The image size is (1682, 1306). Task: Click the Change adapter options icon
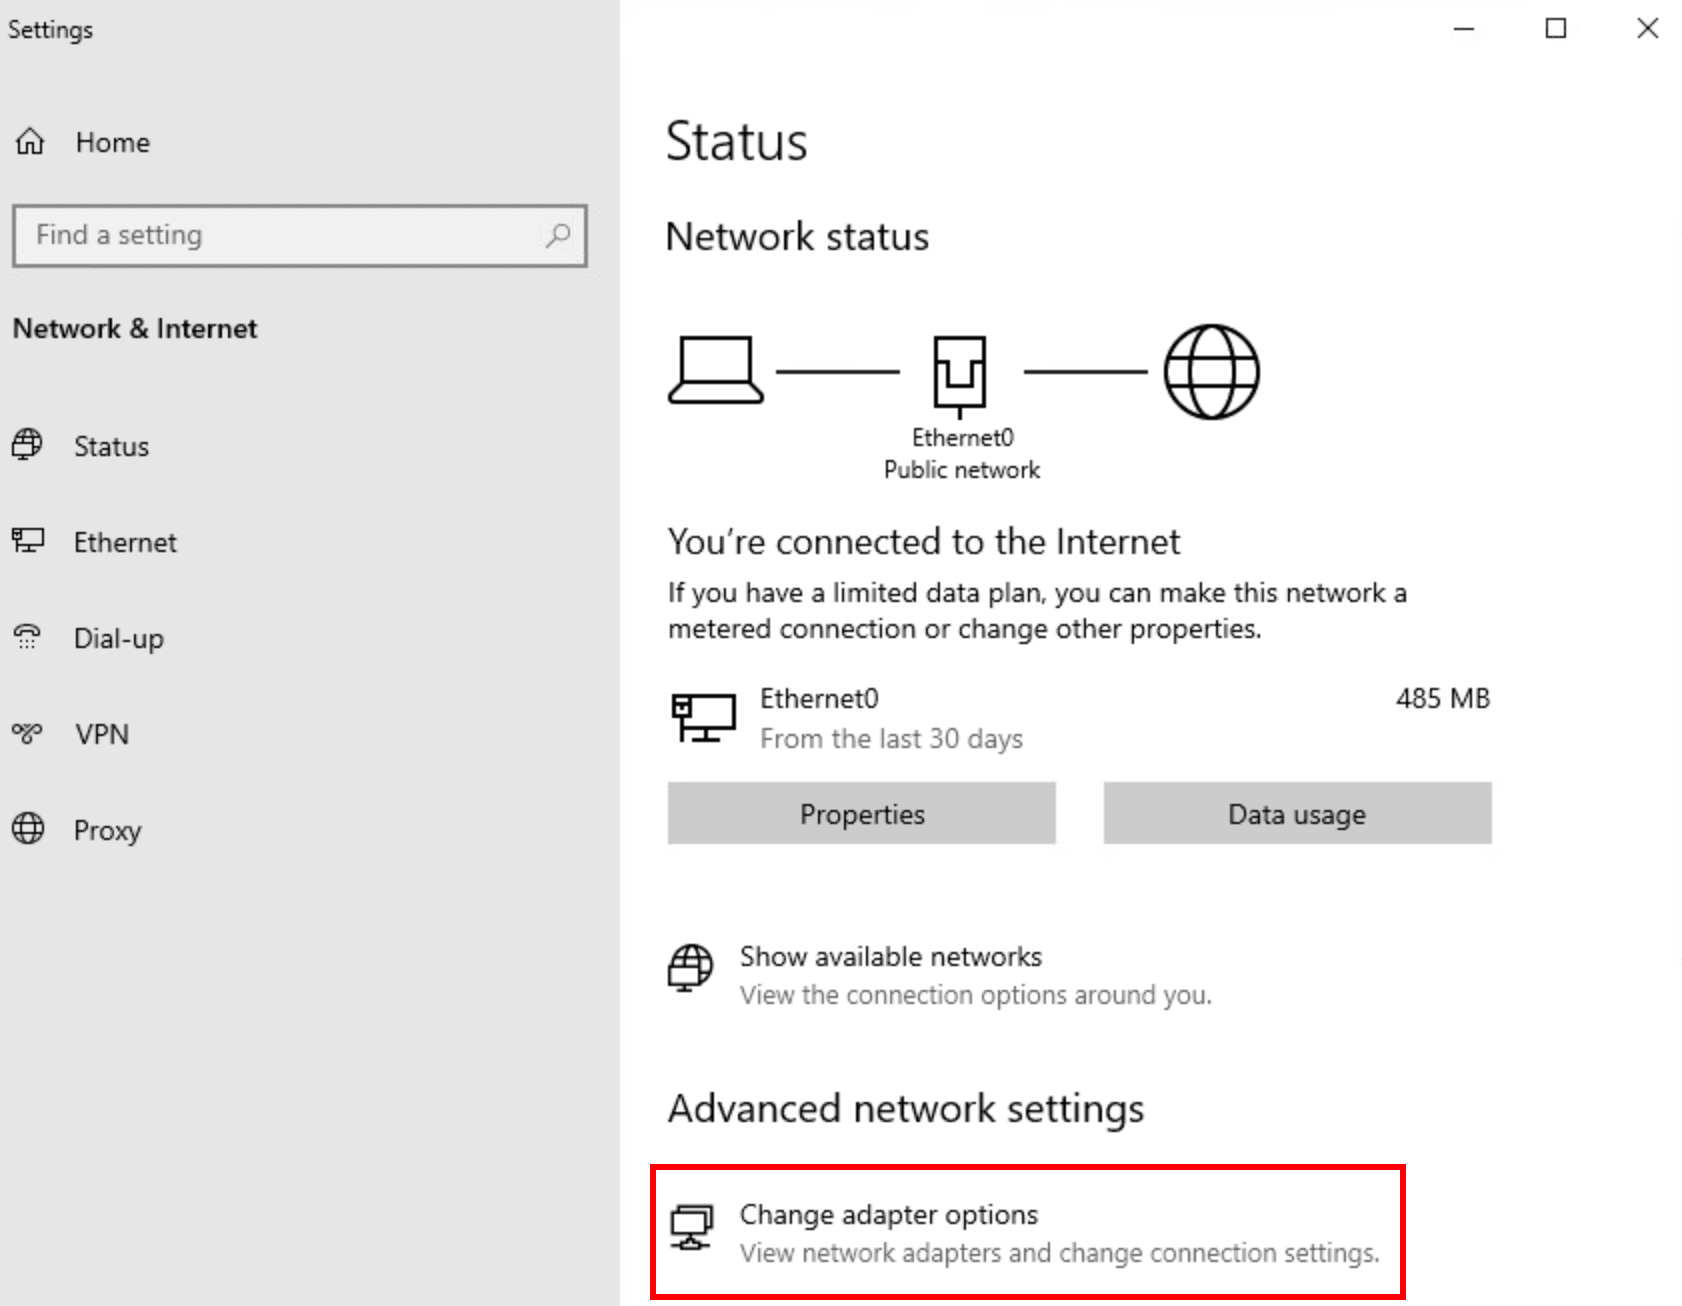click(691, 1227)
